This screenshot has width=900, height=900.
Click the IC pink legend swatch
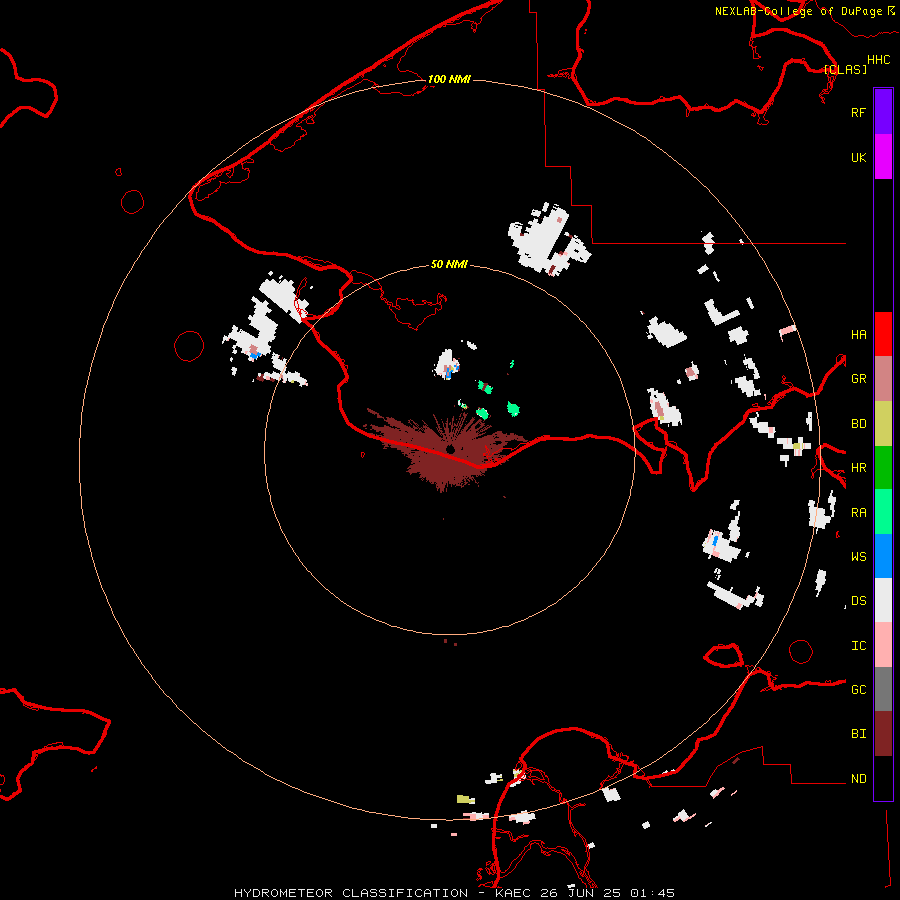pos(883,645)
